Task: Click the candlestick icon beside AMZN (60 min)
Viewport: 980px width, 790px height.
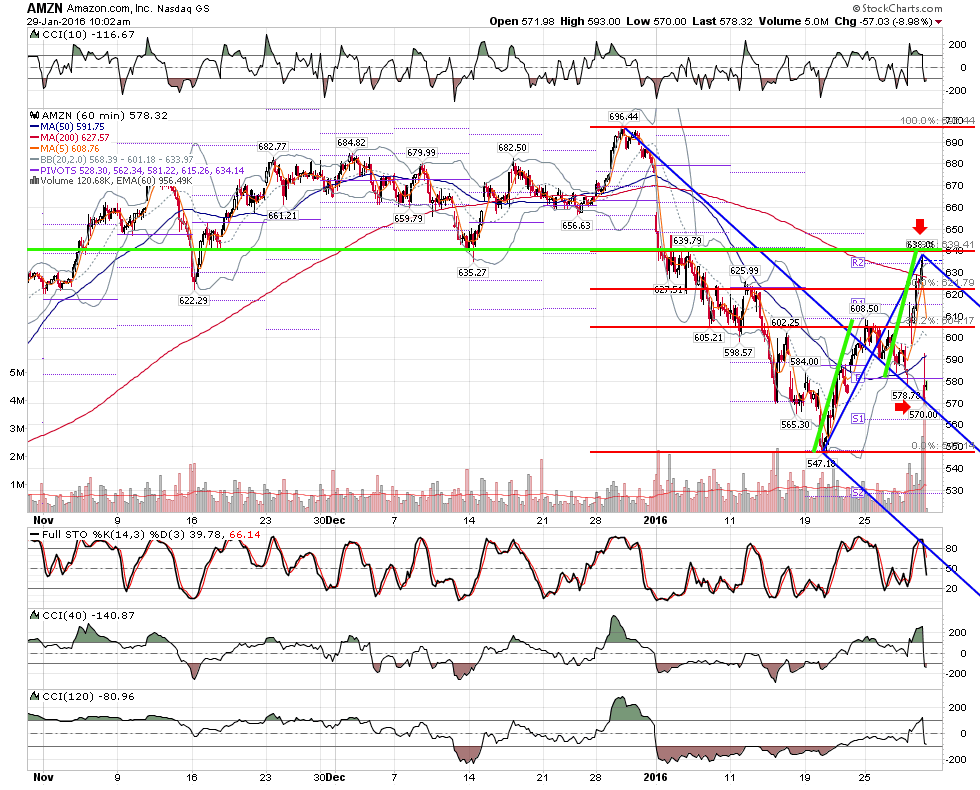Action: point(35,116)
